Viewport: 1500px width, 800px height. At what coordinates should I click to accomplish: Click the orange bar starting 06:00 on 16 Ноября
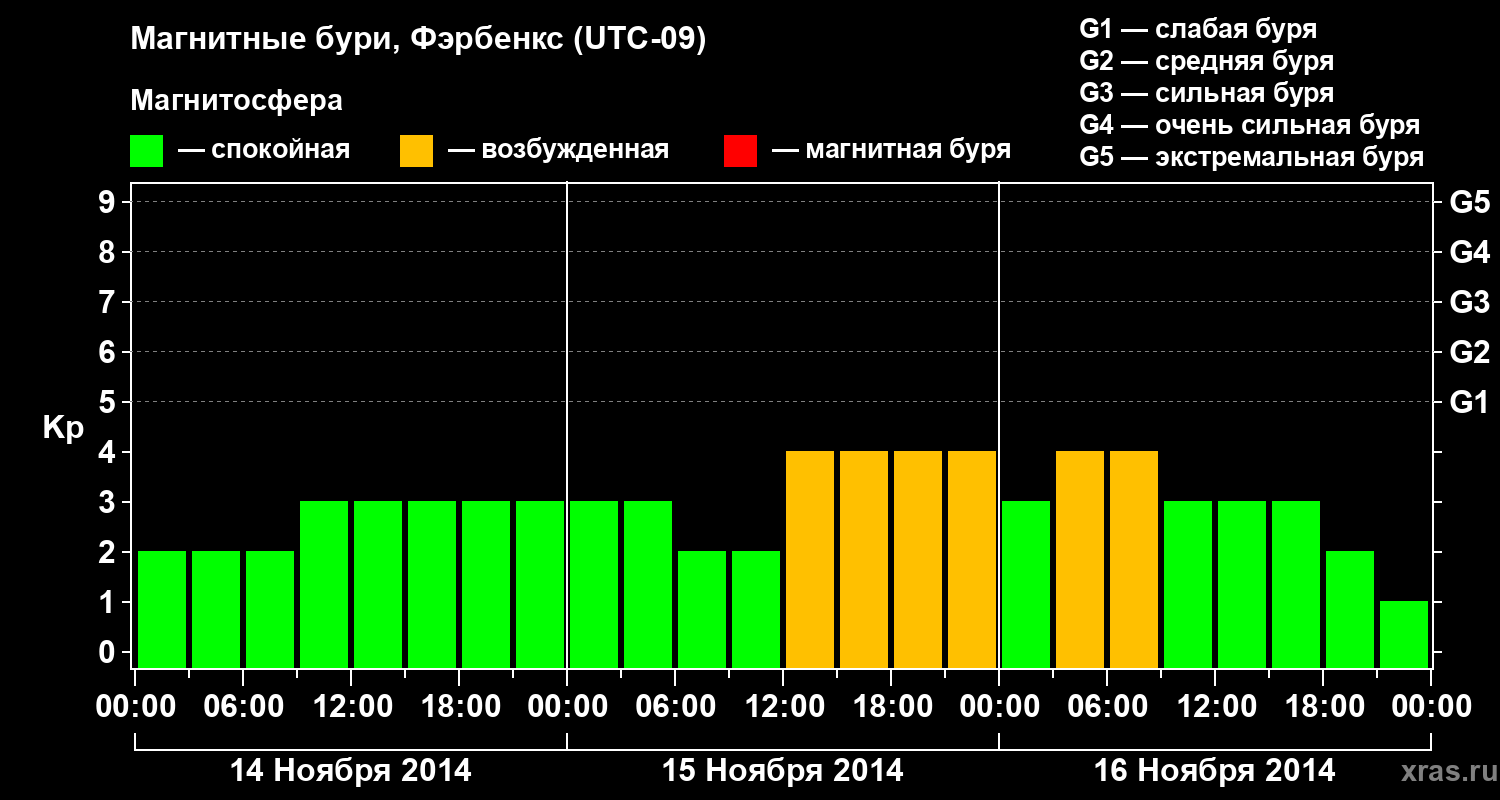point(1134,559)
